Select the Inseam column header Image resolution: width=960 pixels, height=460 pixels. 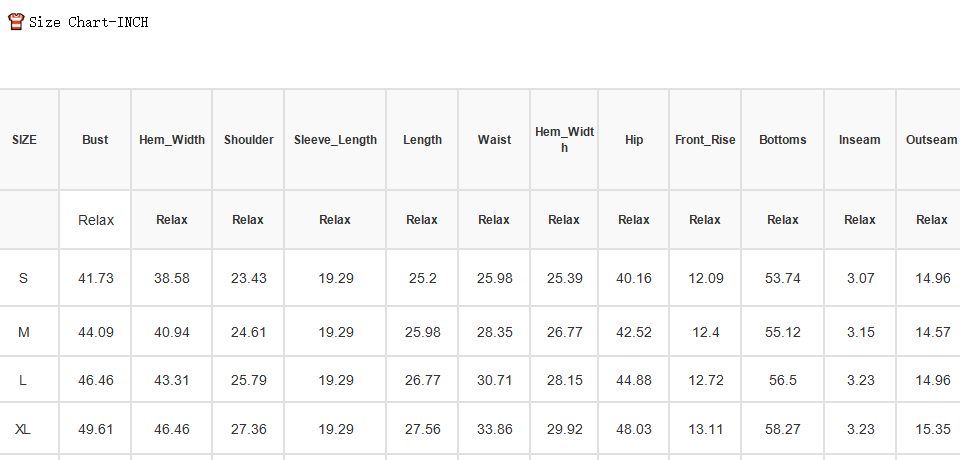(860, 140)
